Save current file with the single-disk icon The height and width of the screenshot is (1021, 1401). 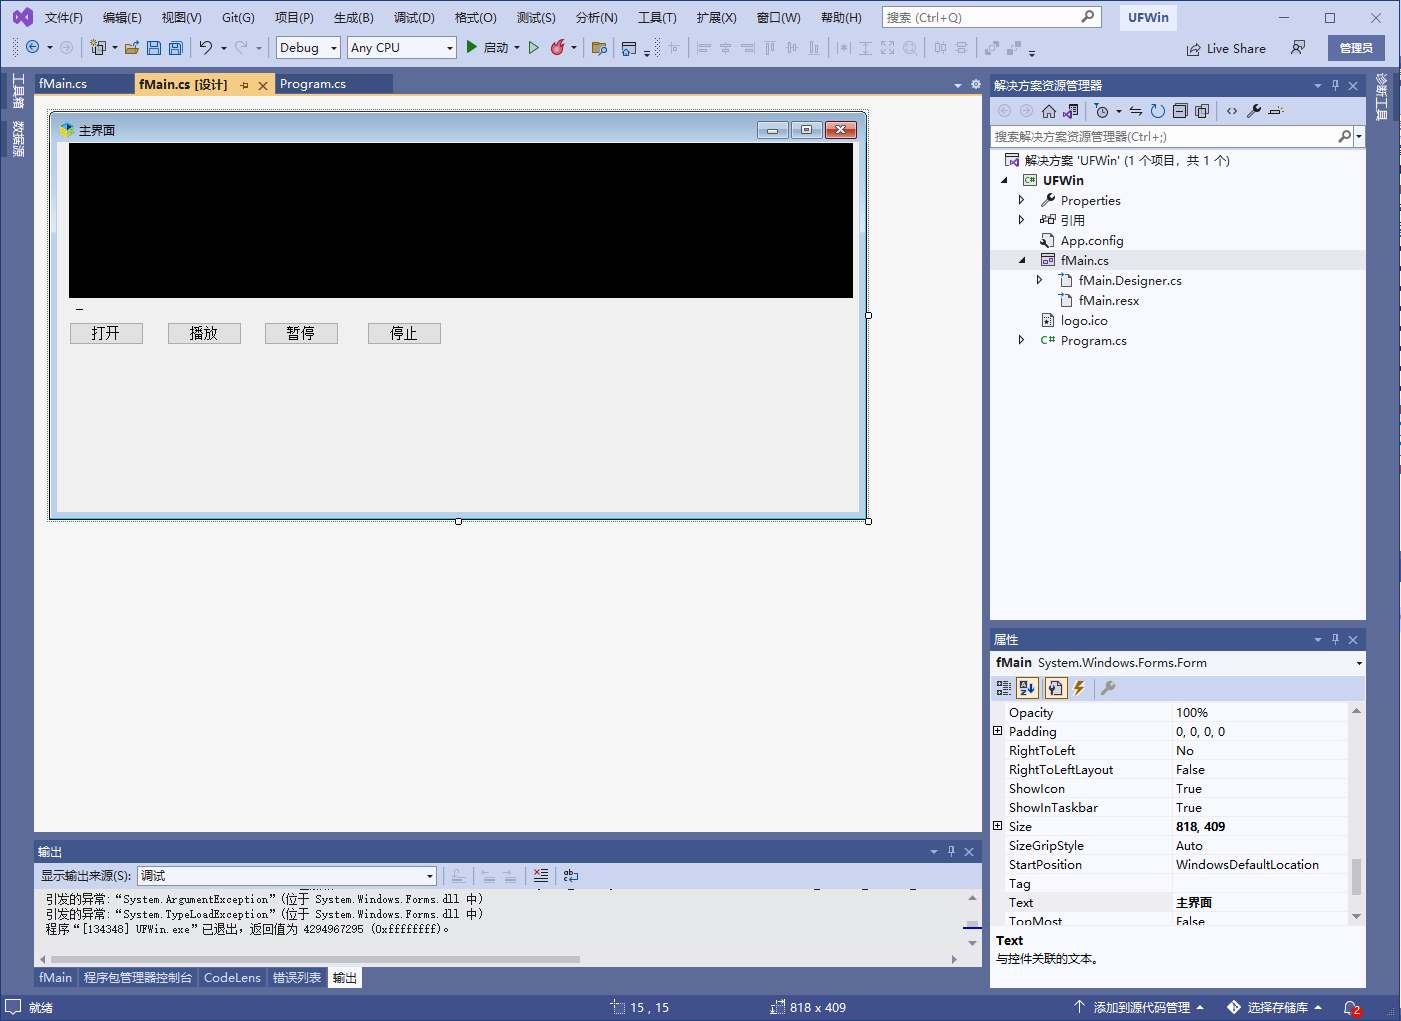coord(154,47)
